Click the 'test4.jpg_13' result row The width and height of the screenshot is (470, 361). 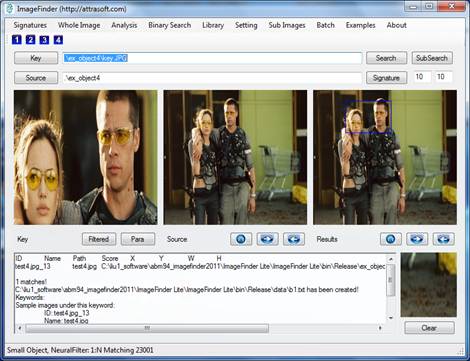pyautogui.click(x=200, y=266)
